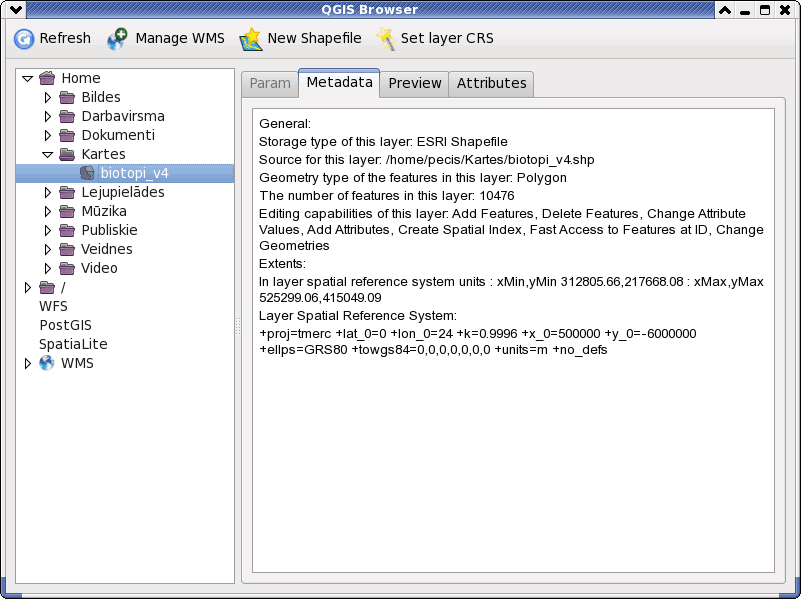The width and height of the screenshot is (801, 599).
Task: Select the PostGIS item in tree
Action: click(65, 325)
